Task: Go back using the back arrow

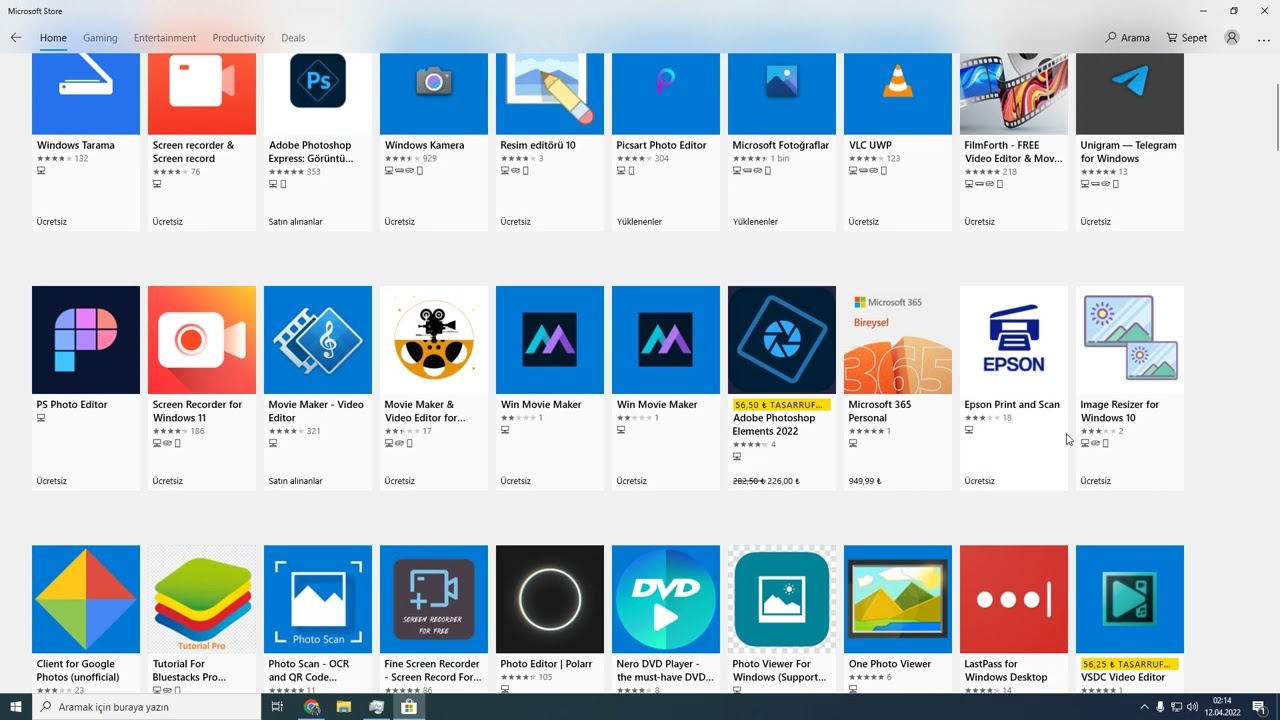Action: coord(16,38)
